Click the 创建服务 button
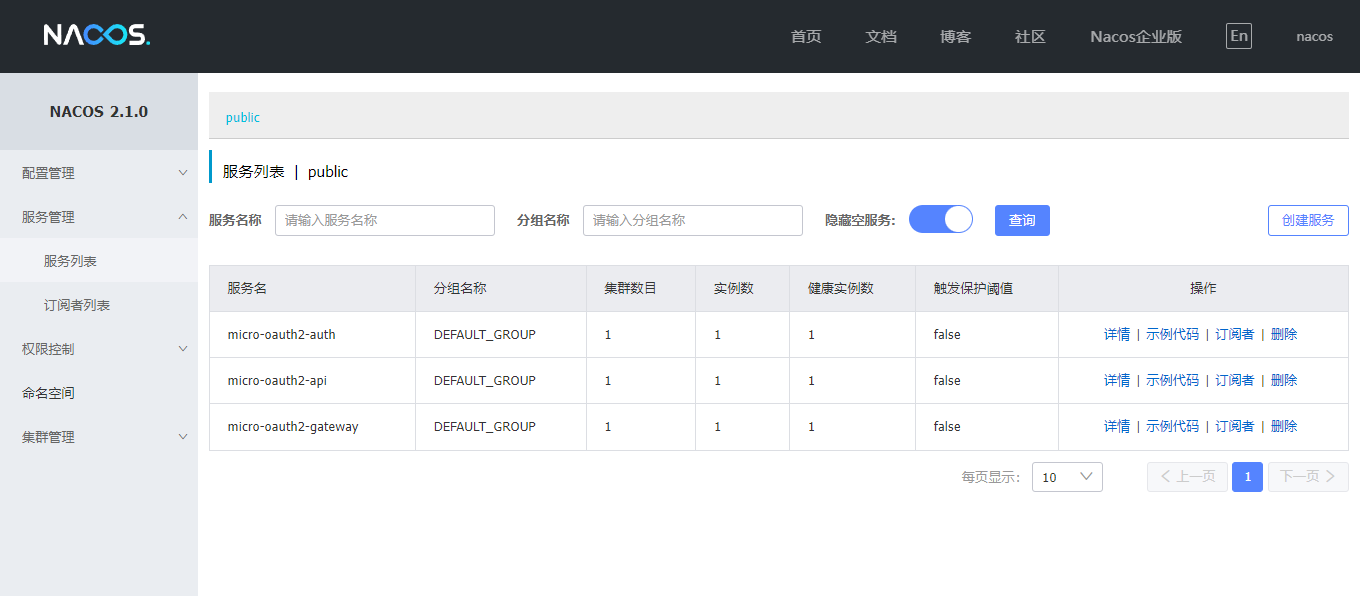The height and width of the screenshot is (596, 1360). pos(1308,220)
